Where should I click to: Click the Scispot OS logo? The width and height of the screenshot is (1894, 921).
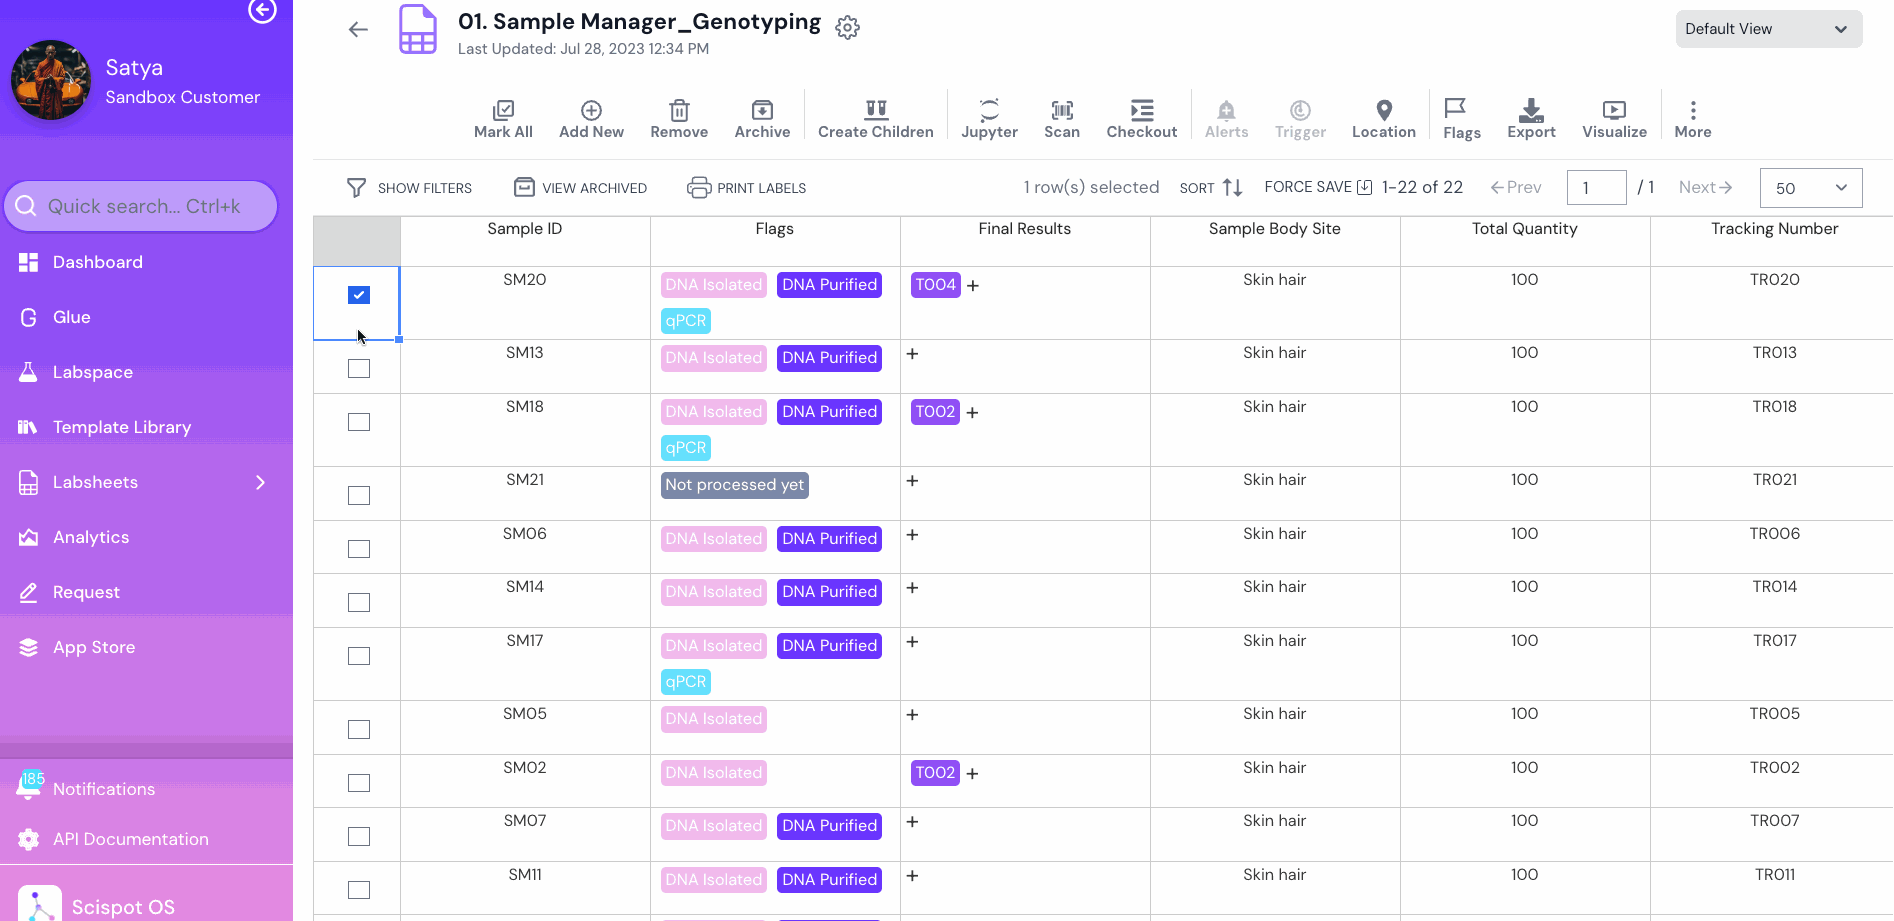pos(40,903)
